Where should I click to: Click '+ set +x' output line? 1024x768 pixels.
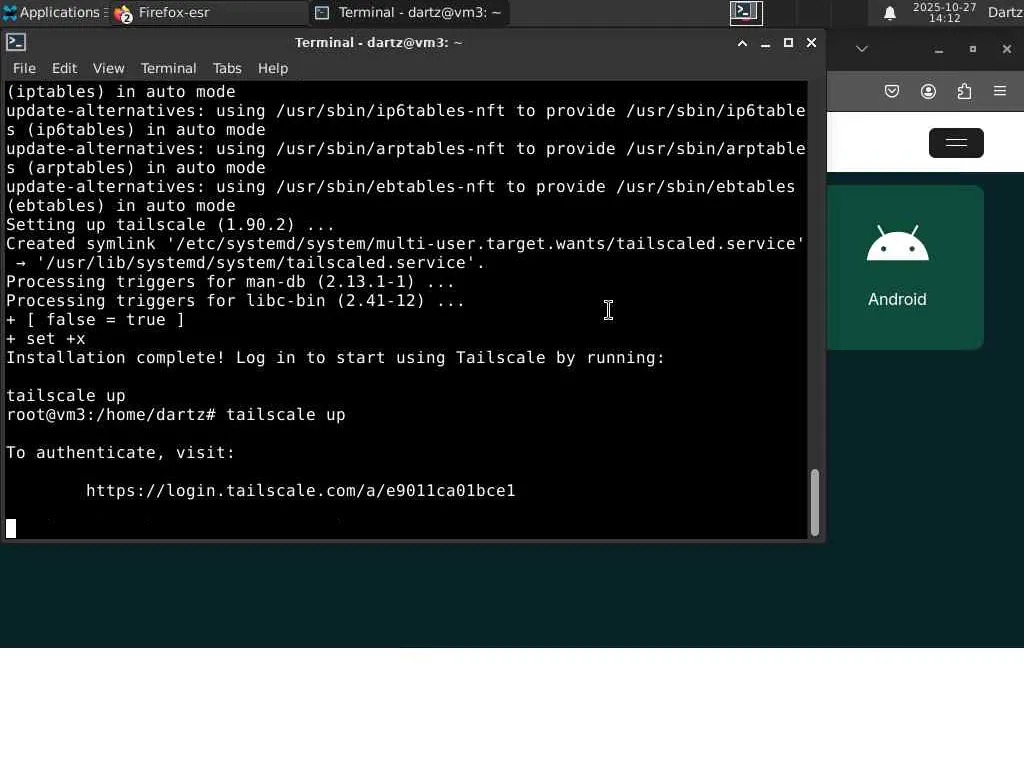coord(46,339)
